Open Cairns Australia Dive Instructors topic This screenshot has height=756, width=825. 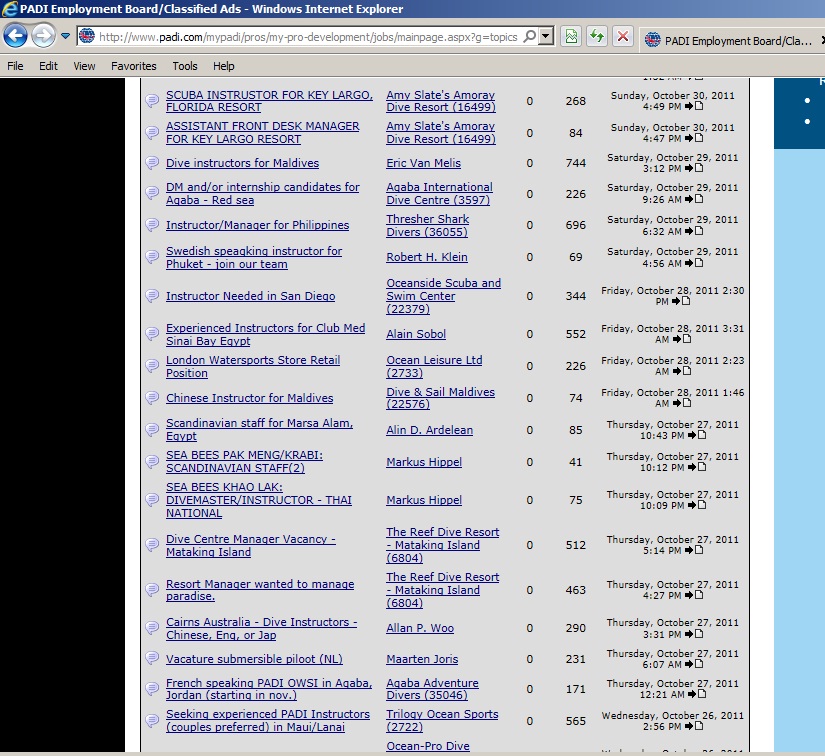(261, 628)
